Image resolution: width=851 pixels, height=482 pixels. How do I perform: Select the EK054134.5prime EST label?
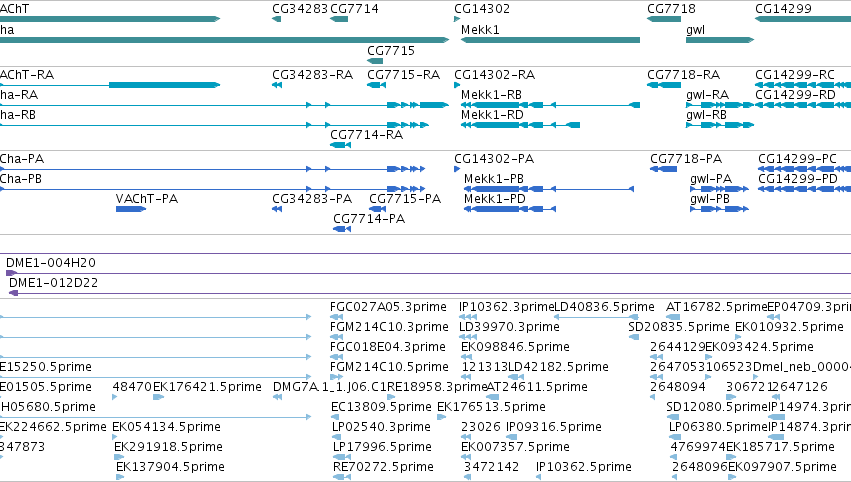(x=166, y=427)
